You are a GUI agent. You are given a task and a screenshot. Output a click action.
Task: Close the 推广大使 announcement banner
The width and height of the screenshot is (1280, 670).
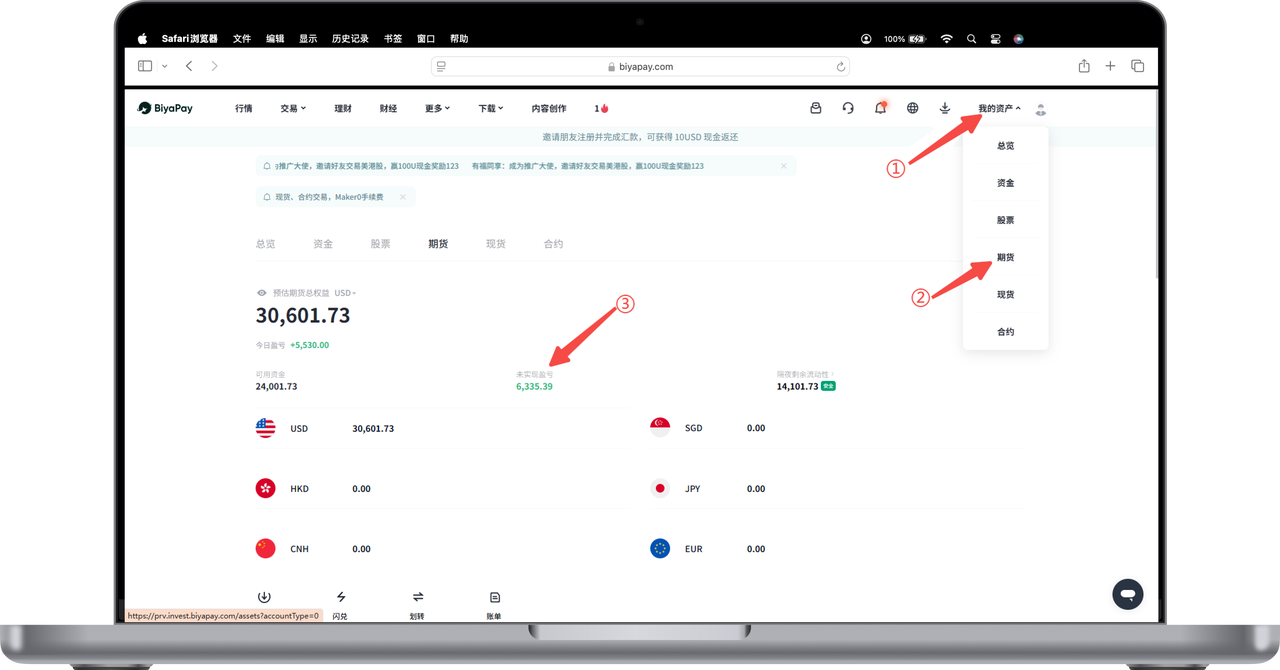coord(783,166)
